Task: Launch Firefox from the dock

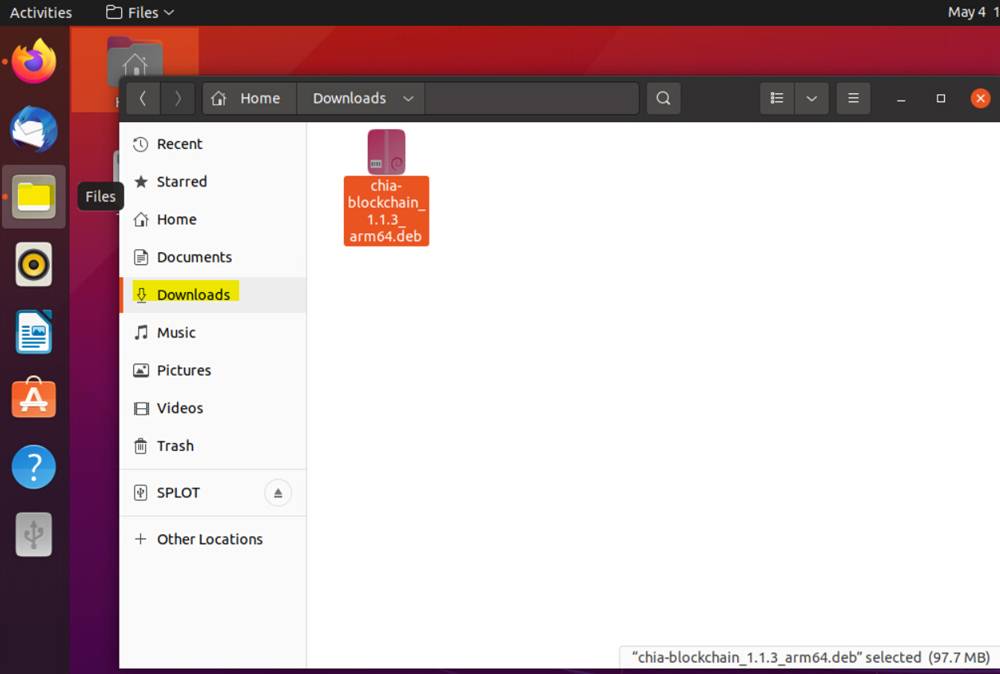Action: (x=34, y=61)
